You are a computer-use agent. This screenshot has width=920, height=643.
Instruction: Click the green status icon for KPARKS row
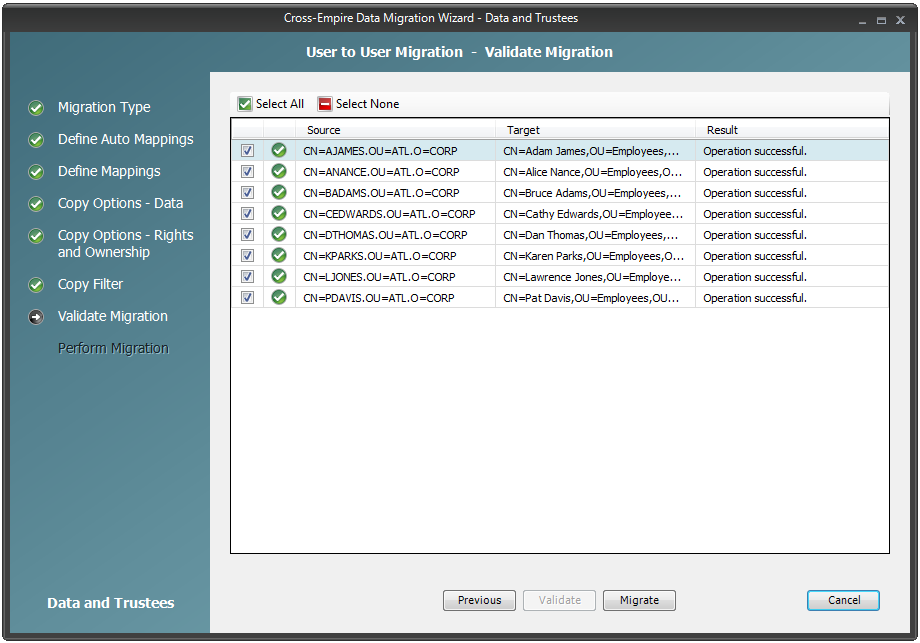click(279, 256)
